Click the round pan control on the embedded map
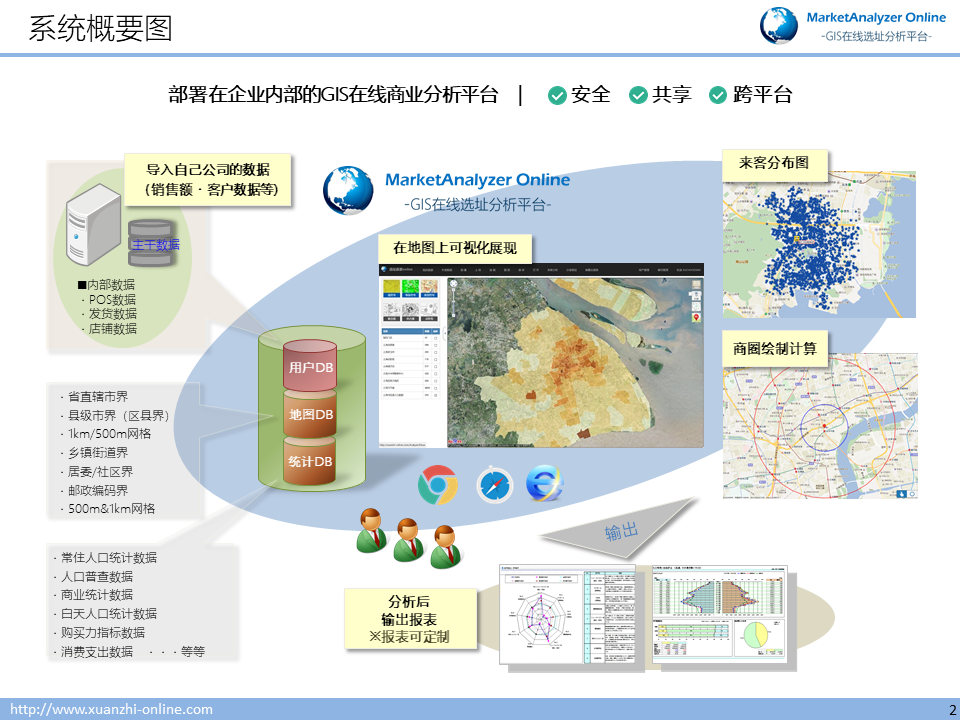 click(x=454, y=283)
